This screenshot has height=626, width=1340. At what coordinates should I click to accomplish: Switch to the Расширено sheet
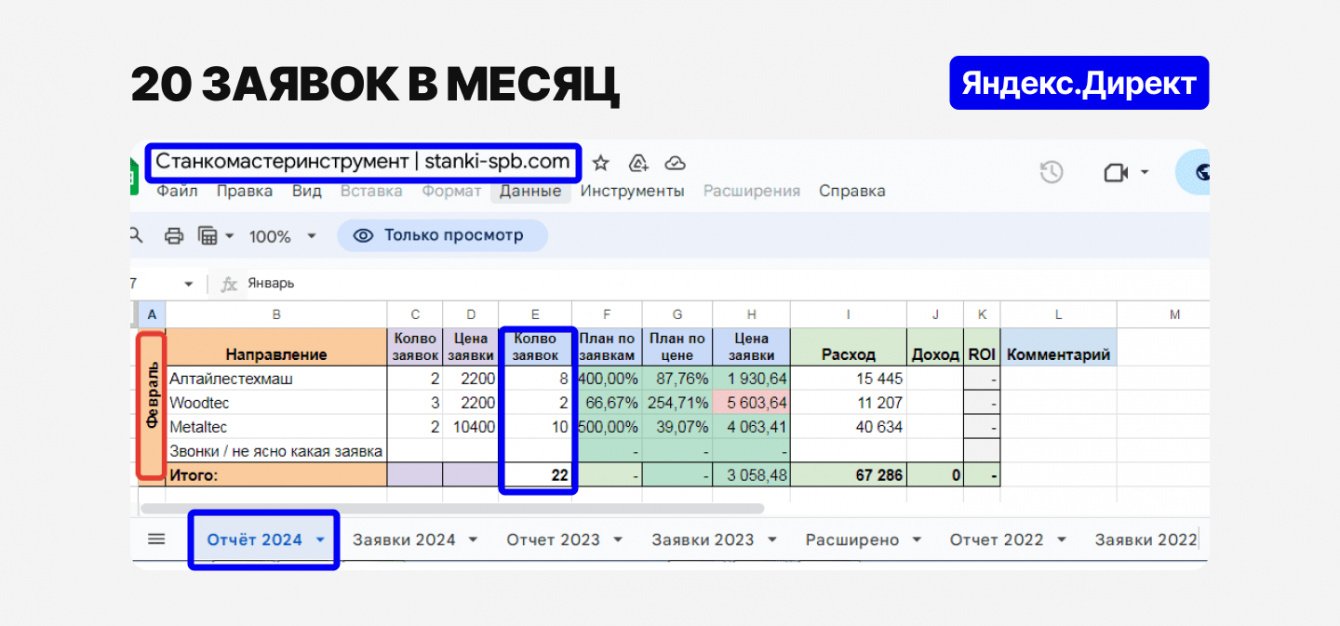852,540
